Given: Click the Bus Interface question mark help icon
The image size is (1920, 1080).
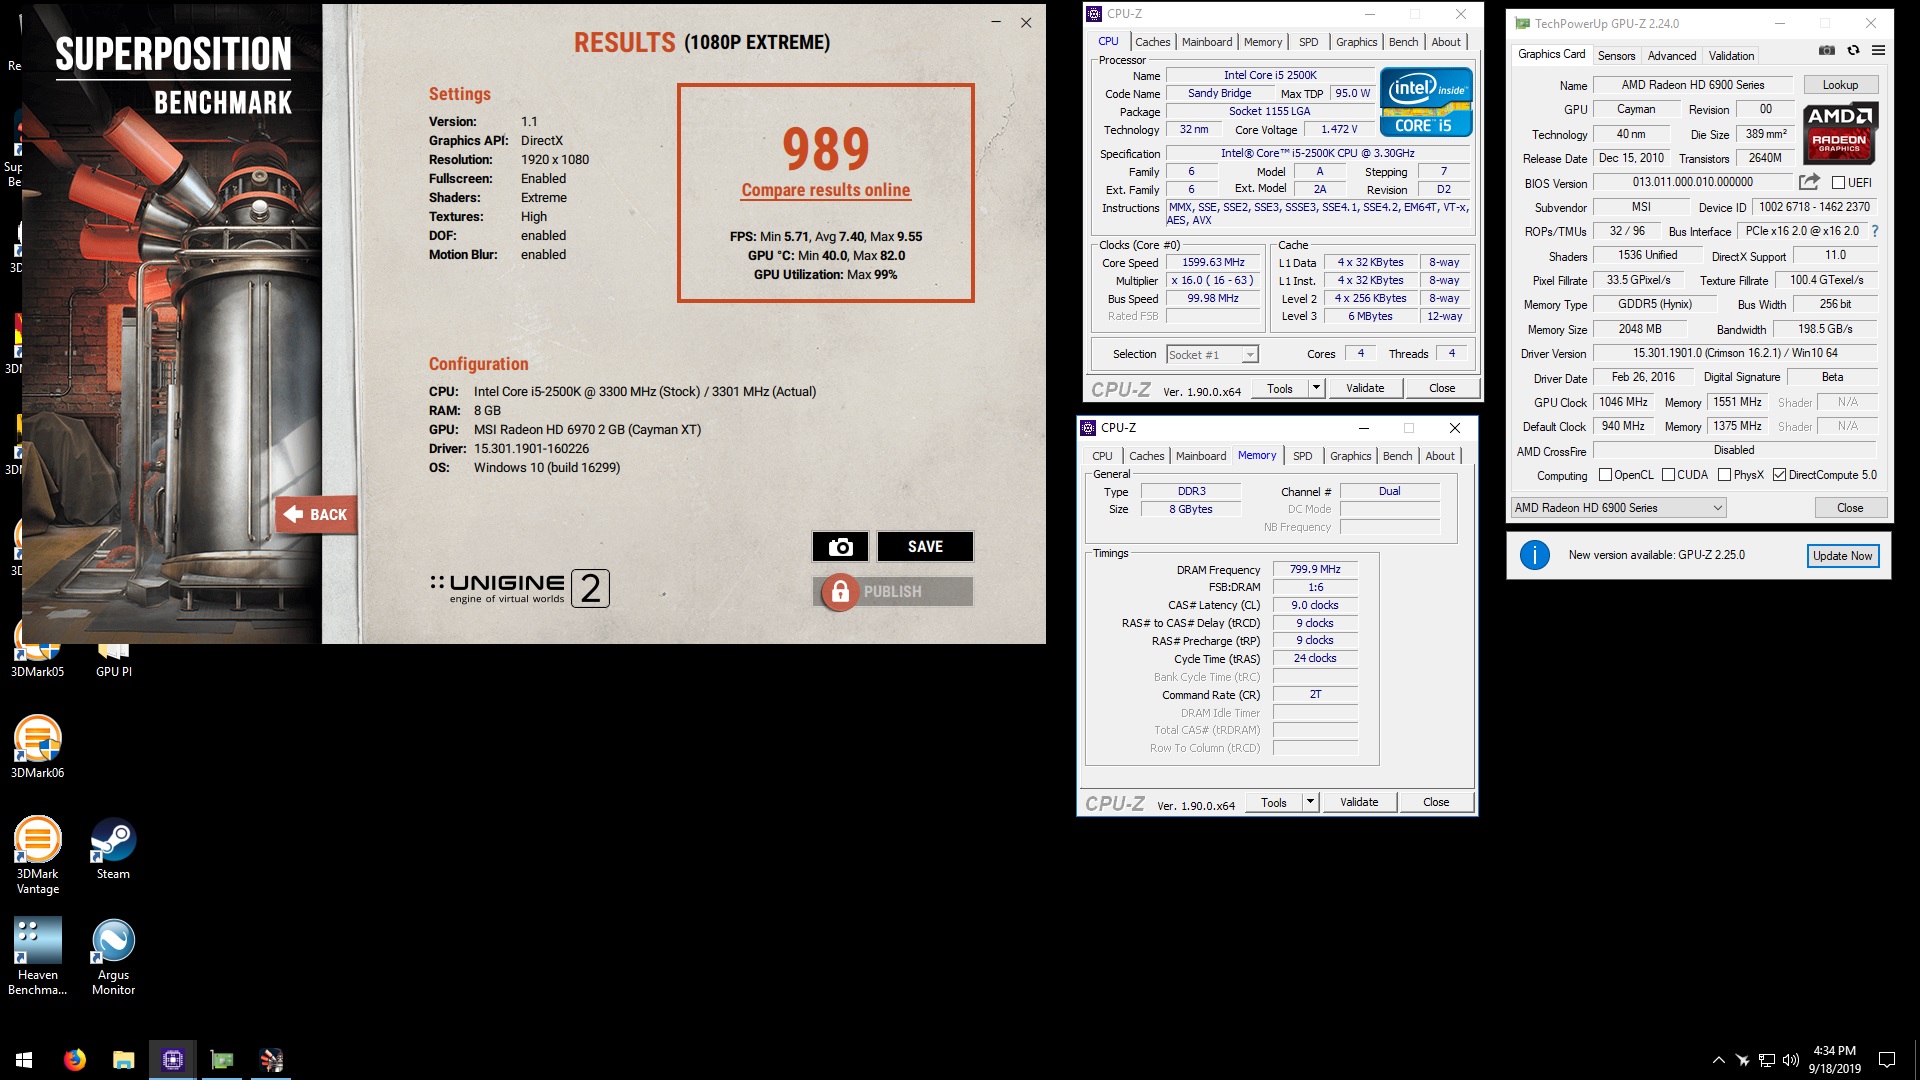Looking at the screenshot, I should pos(1875,231).
